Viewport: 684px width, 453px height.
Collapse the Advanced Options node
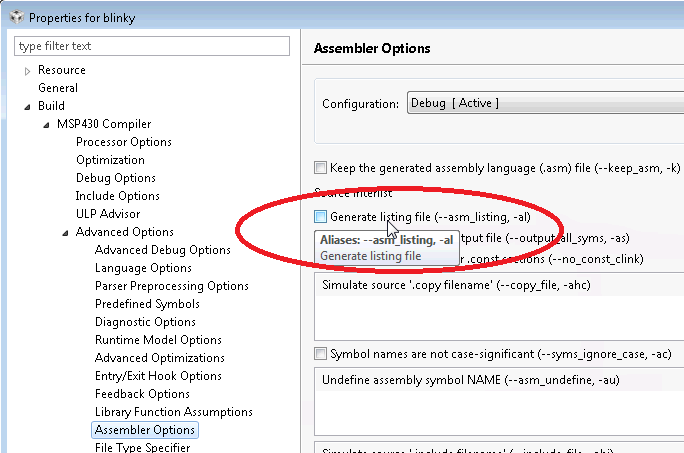[65, 232]
